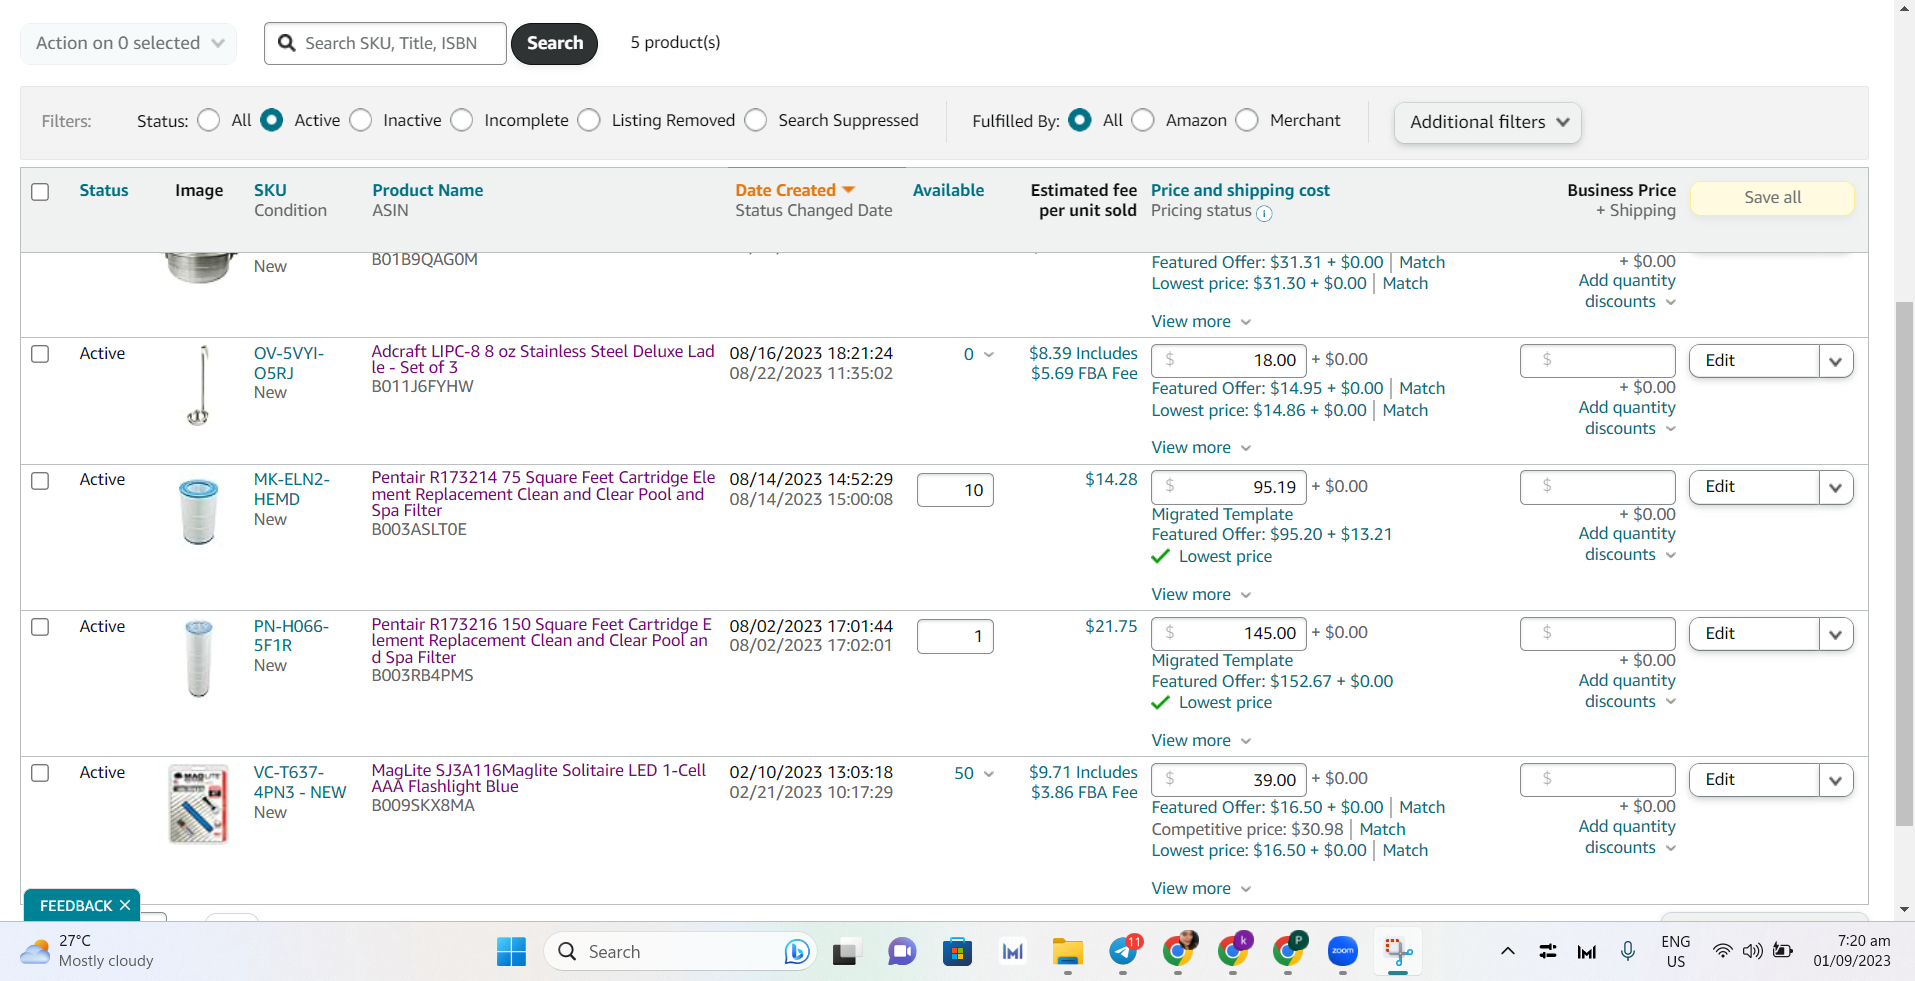
Task: Select the Pentair R173214 row checkbox
Action: [x=40, y=481]
